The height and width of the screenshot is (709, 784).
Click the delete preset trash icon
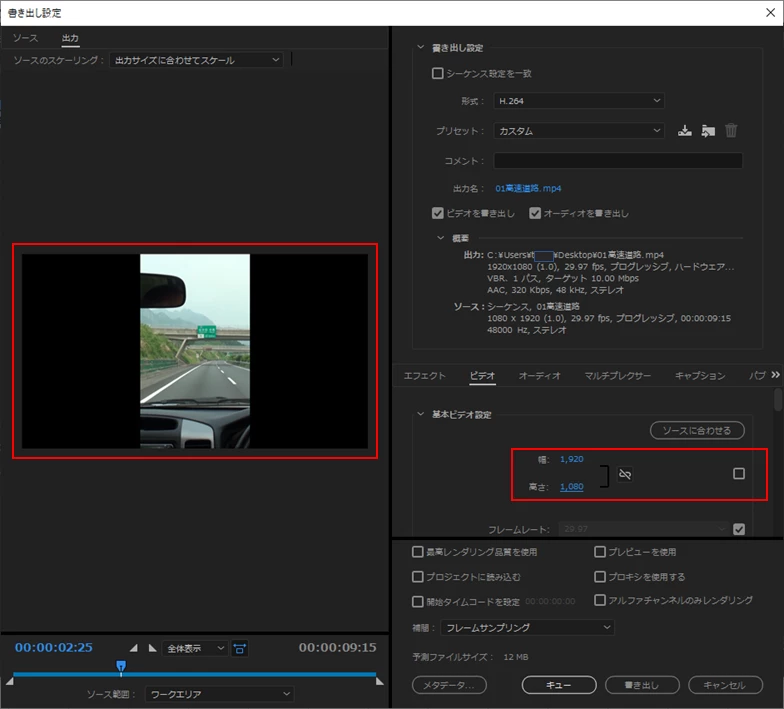coord(731,131)
